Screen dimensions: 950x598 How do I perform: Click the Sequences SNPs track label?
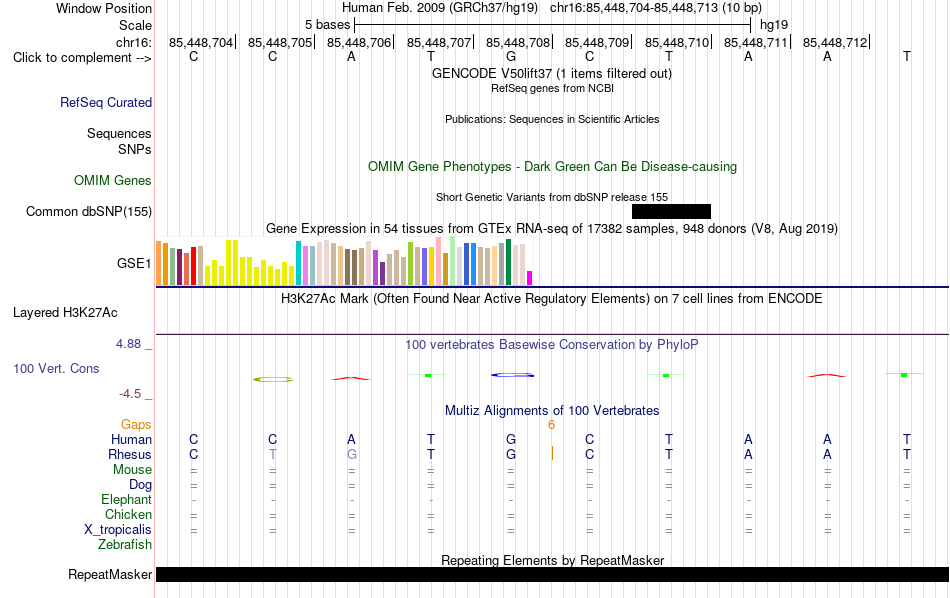pyautogui.click(x=119, y=141)
